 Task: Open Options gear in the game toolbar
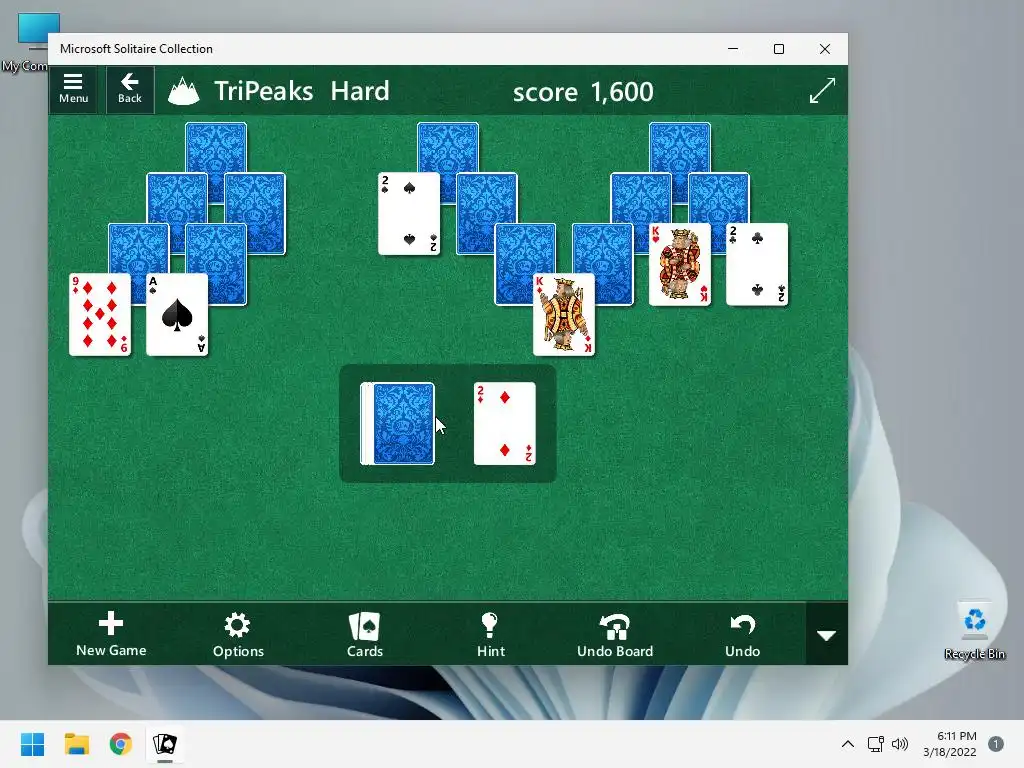tap(238, 633)
